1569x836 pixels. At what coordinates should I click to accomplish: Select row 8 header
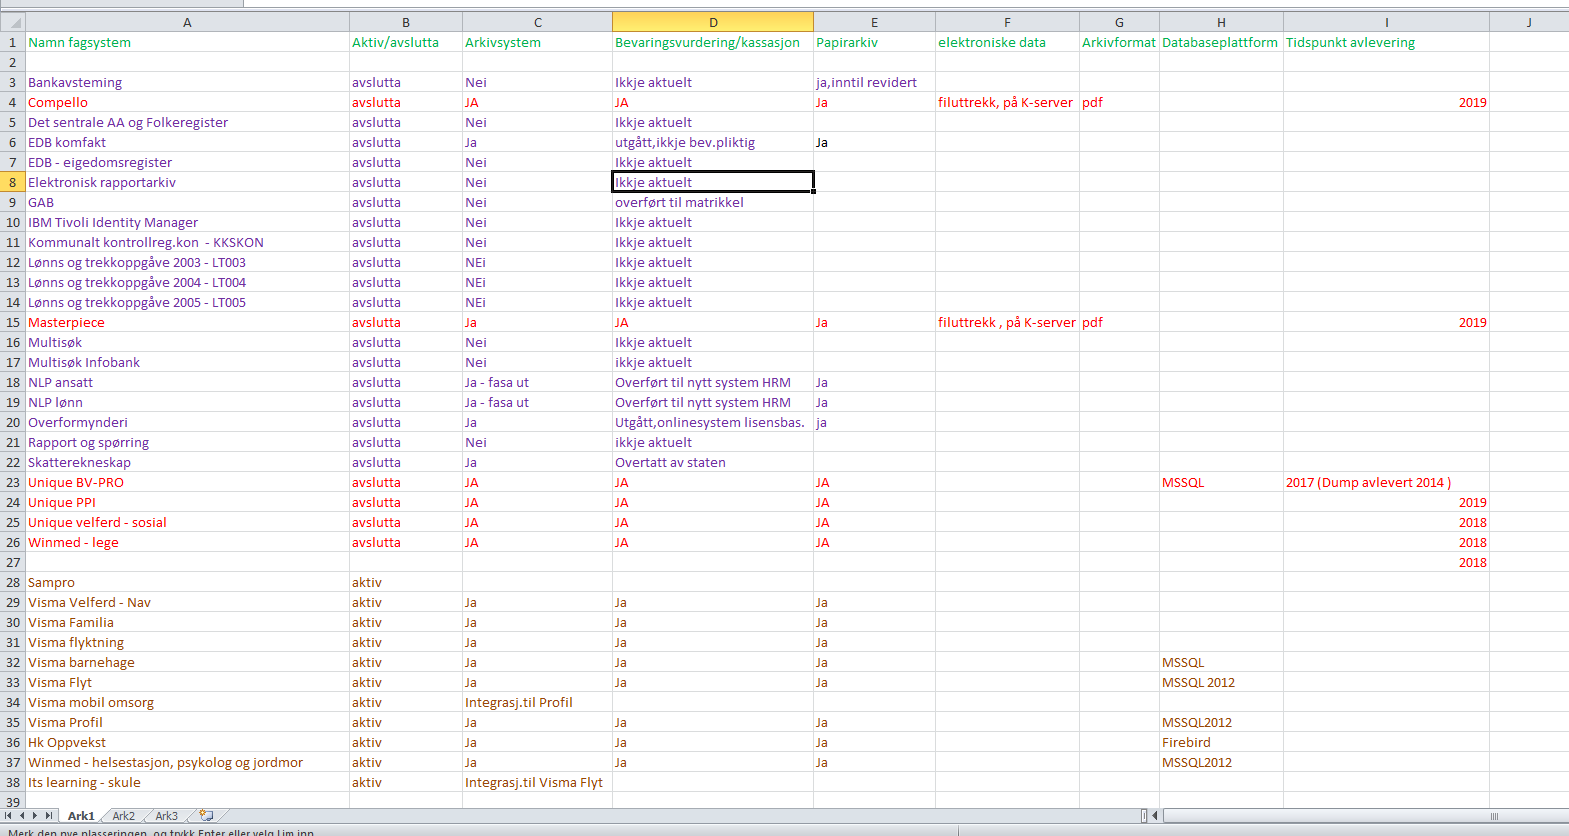click(x=13, y=182)
